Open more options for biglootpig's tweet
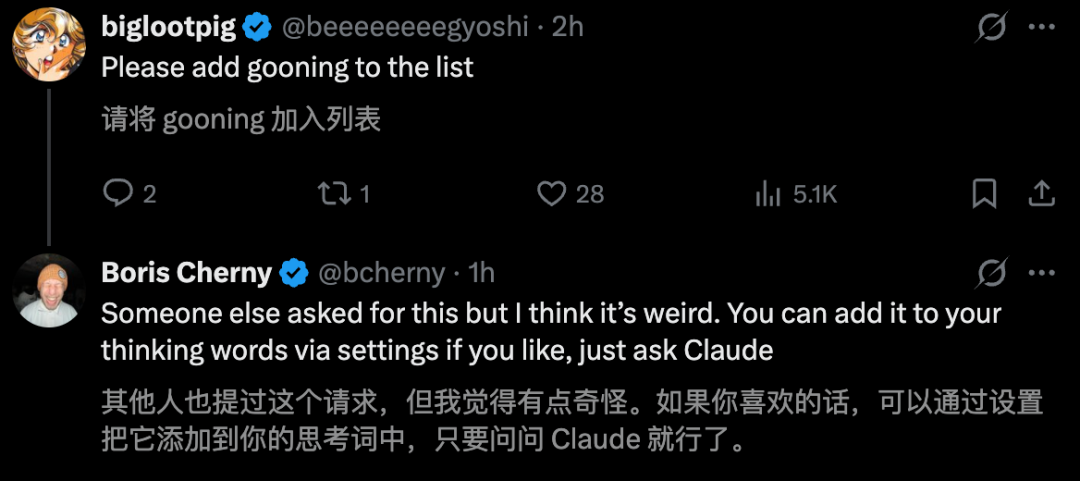1080x481 pixels. [x=1042, y=27]
